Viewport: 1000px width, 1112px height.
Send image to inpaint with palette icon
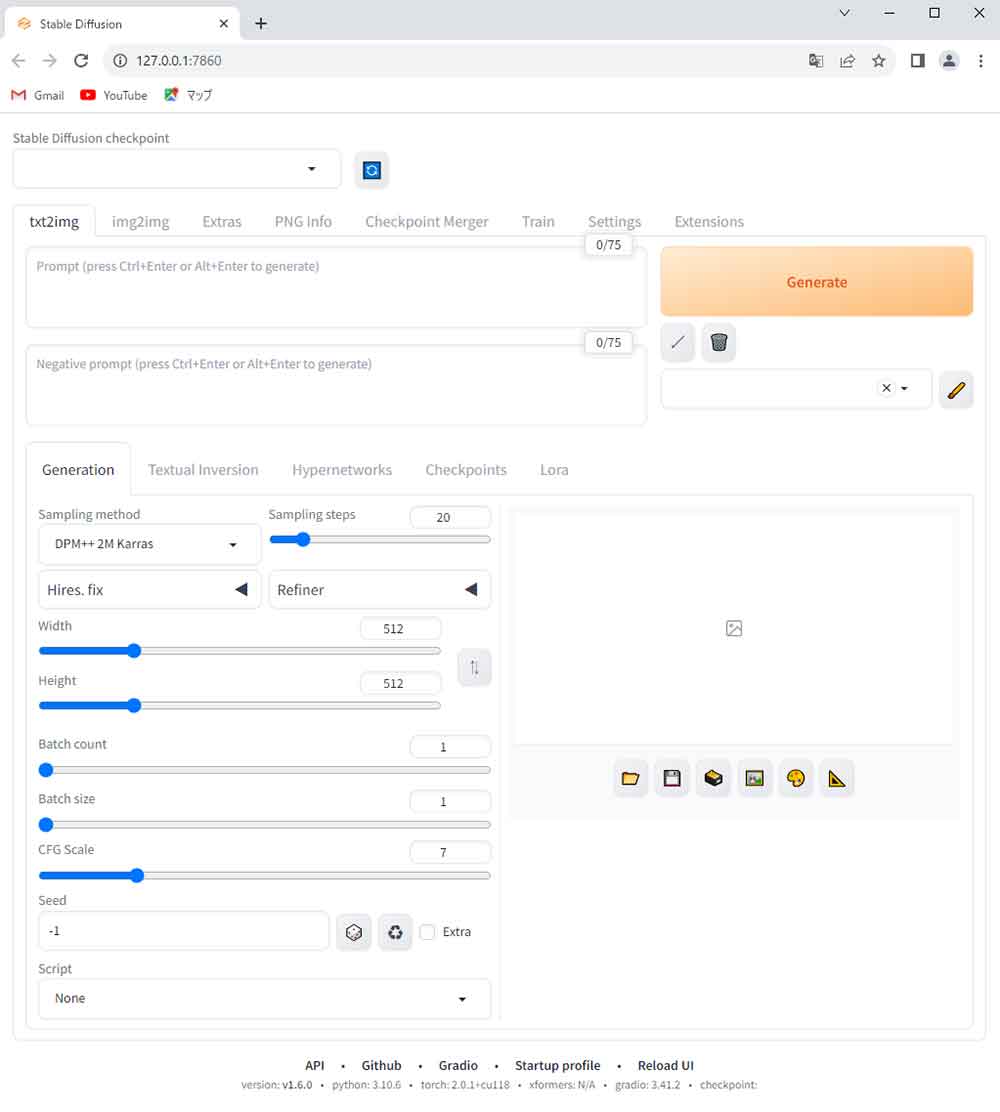tap(796, 779)
